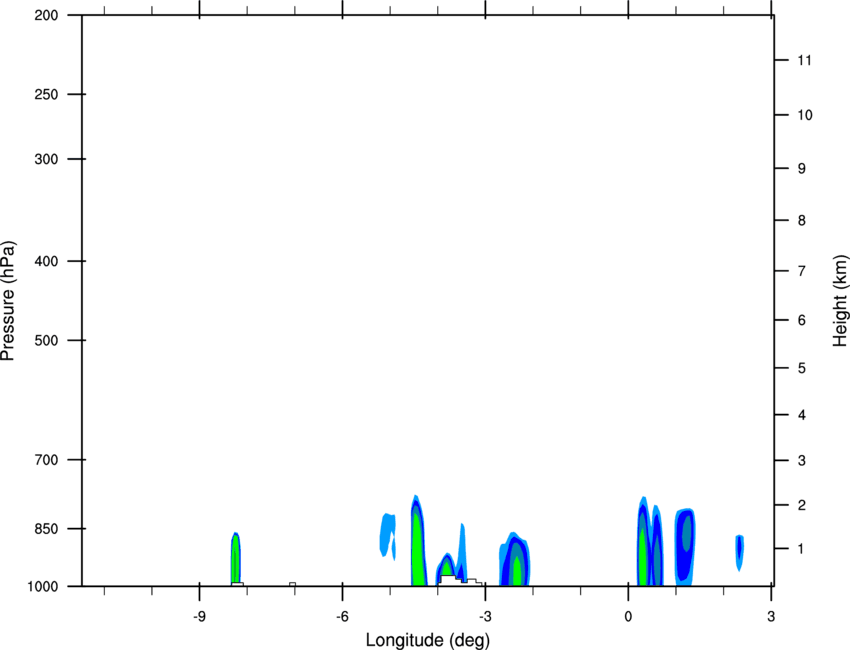This screenshot has height=650, width=850.
Task: Click the tall green plume near longitude -4.5
Action: [418, 540]
